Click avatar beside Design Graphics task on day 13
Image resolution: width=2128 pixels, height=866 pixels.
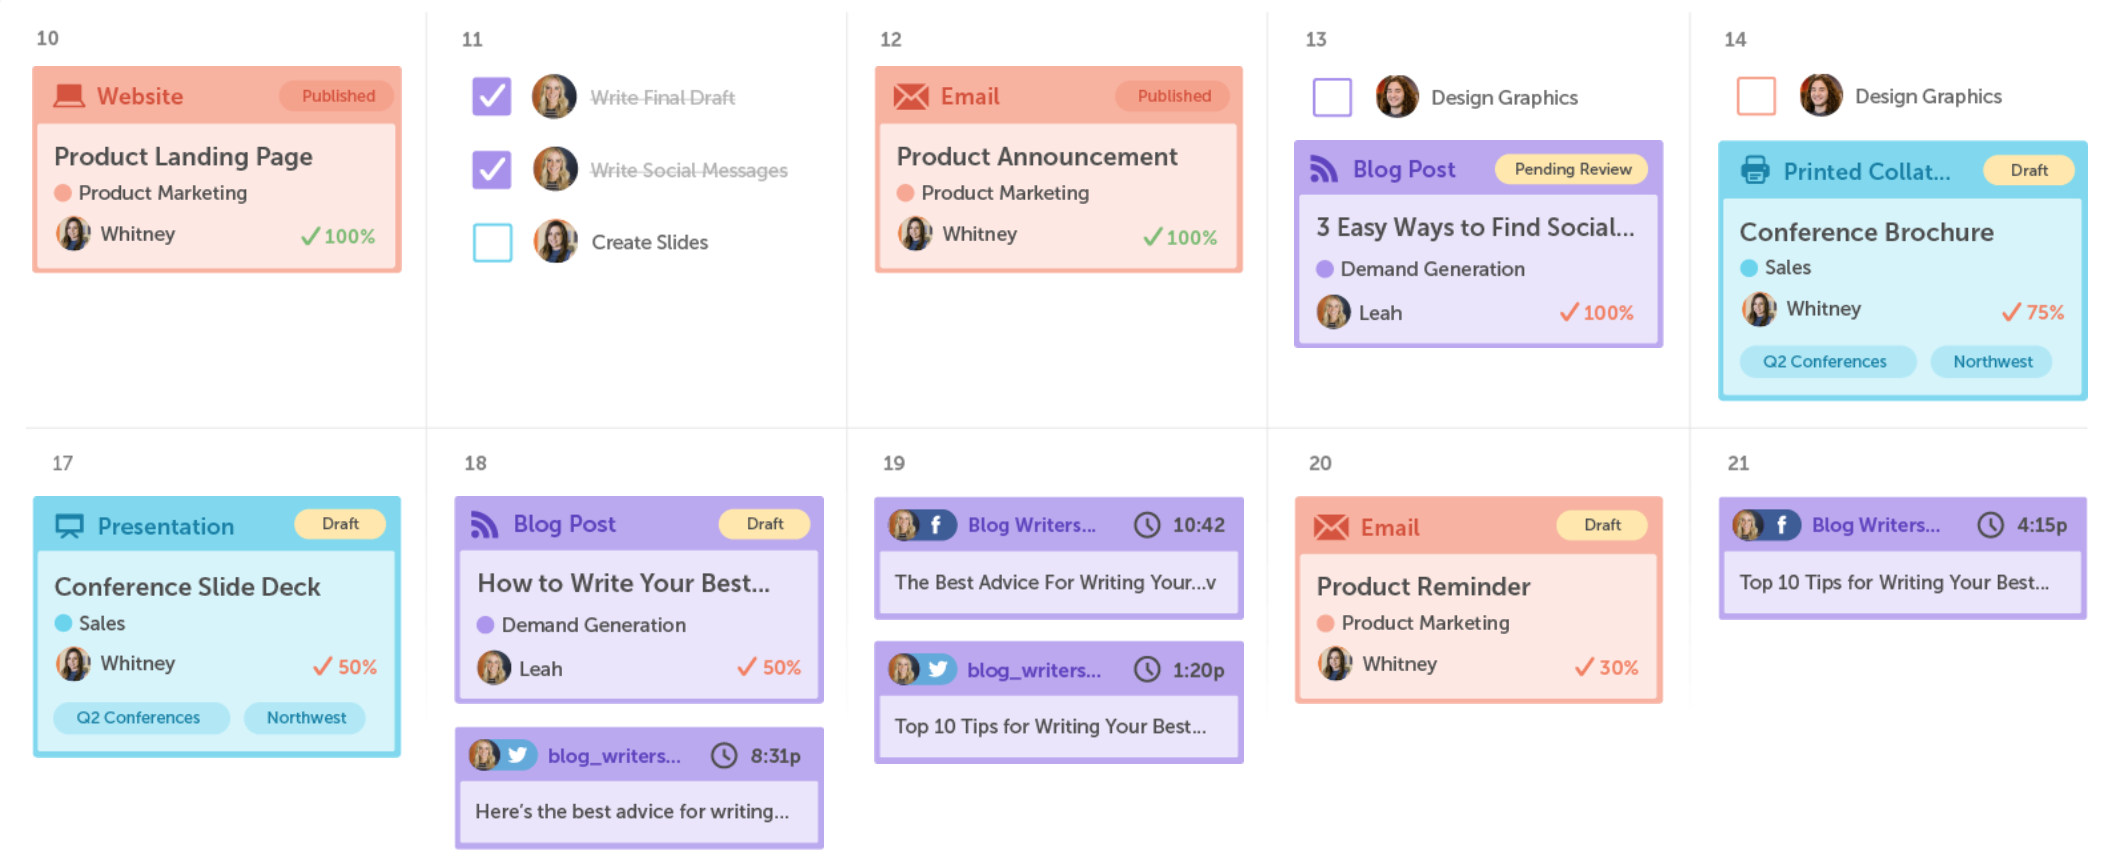click(1397, 97)
